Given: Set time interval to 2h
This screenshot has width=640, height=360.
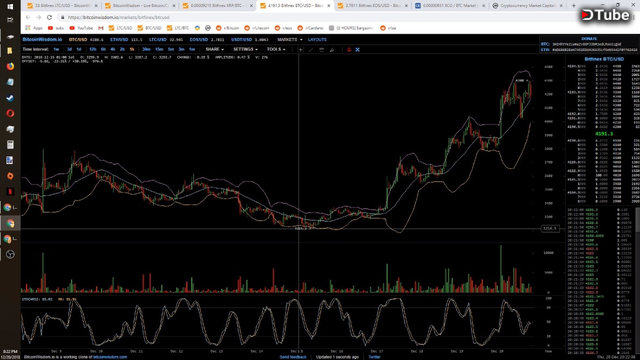Looking at the screenshot, I should click(122, 49).
